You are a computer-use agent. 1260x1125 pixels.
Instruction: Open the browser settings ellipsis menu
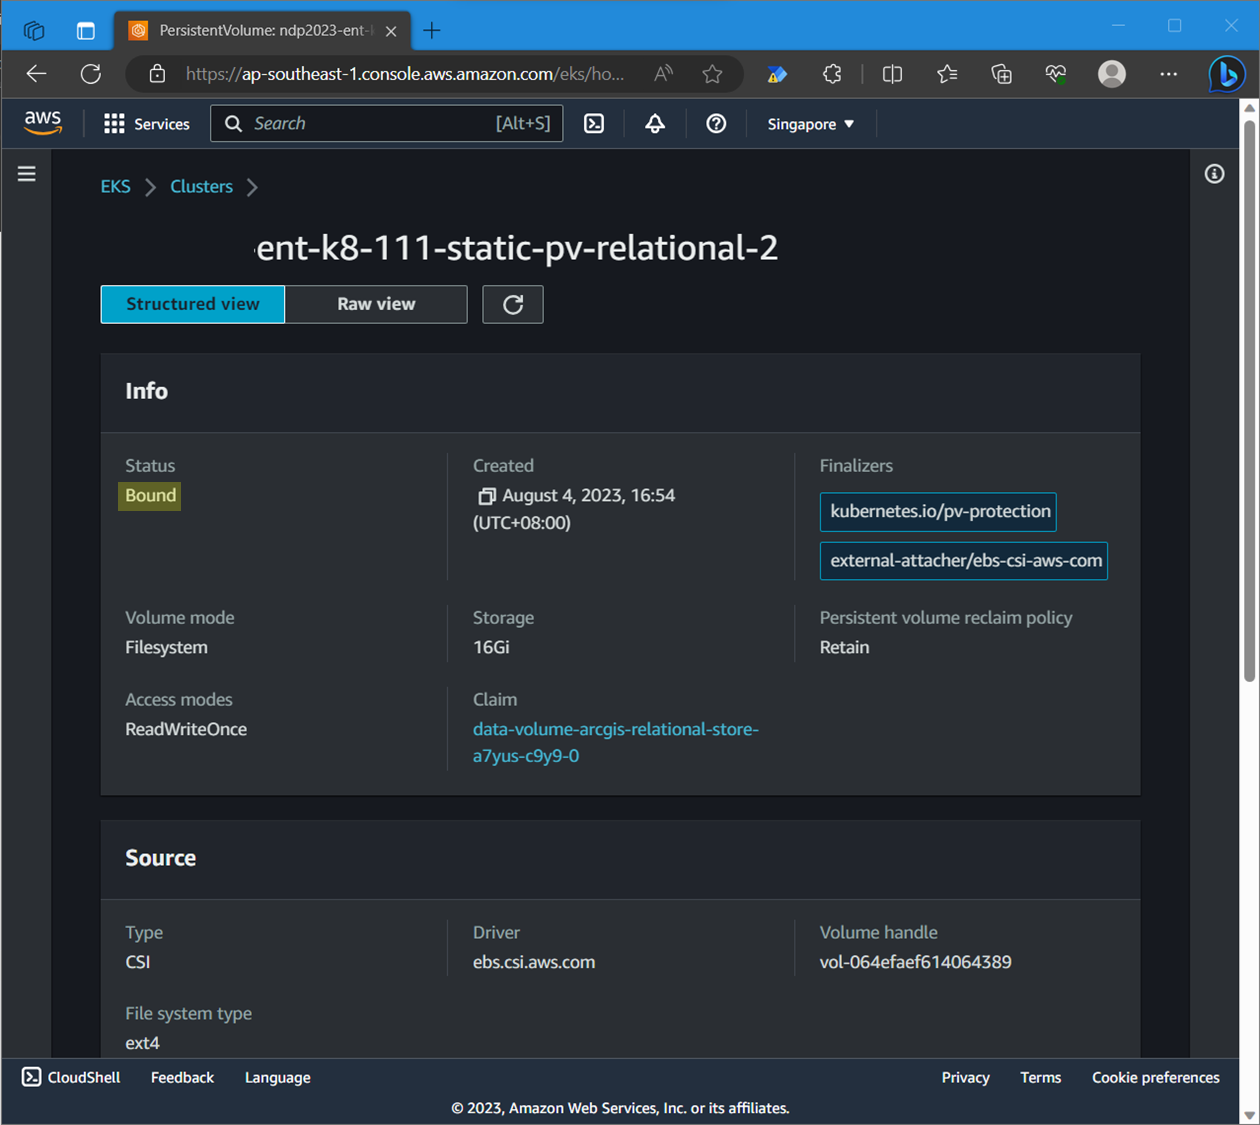click(x=1167, y=74)
